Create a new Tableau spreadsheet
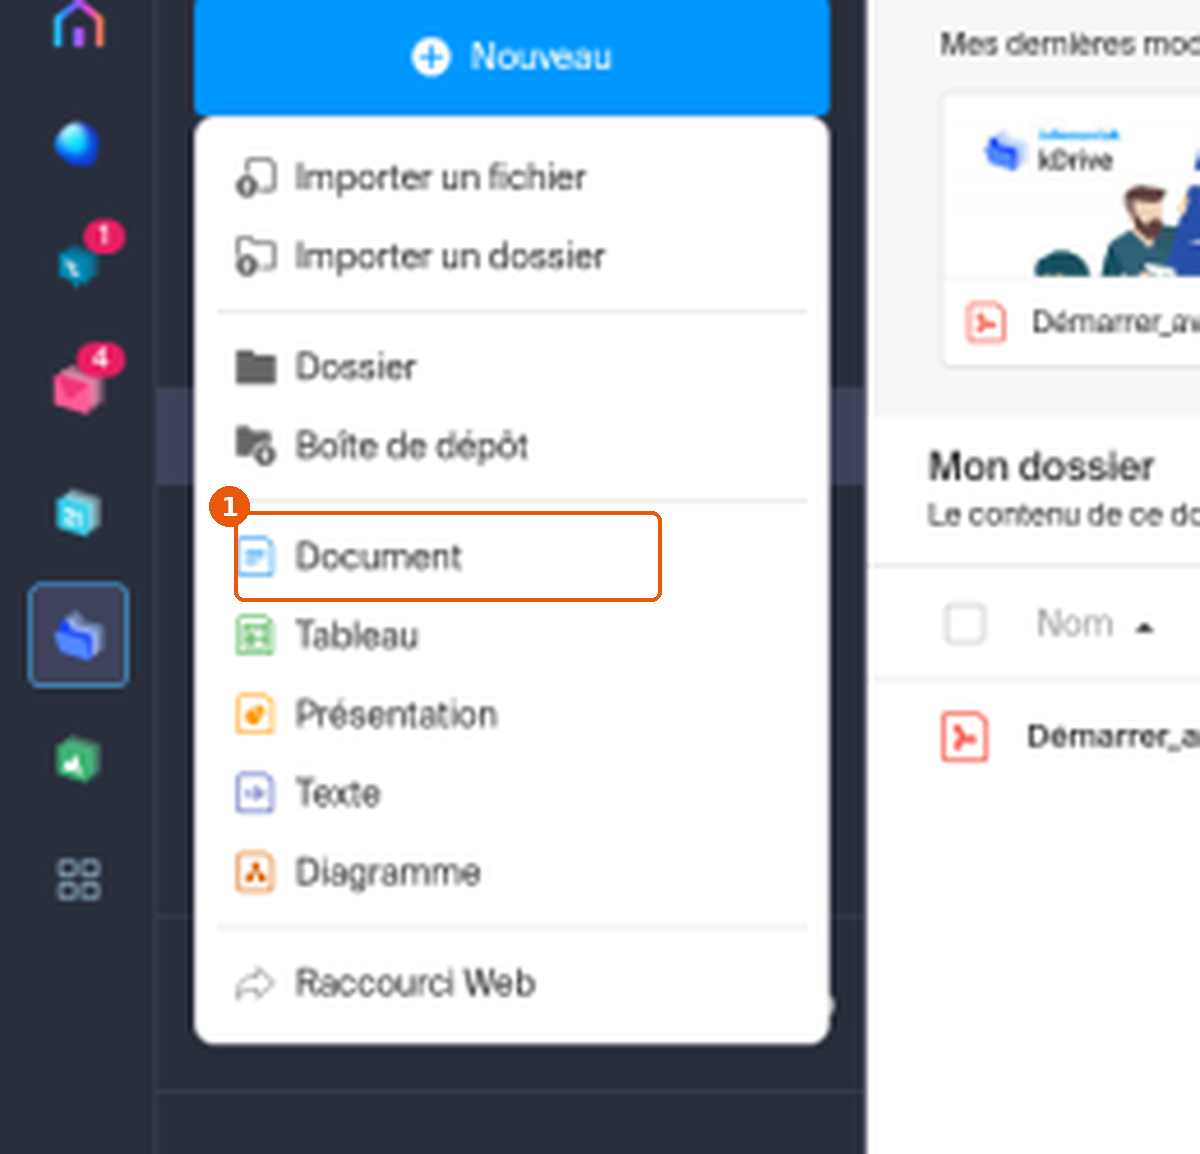1200x1154 pixels. [x=512, y=635]
